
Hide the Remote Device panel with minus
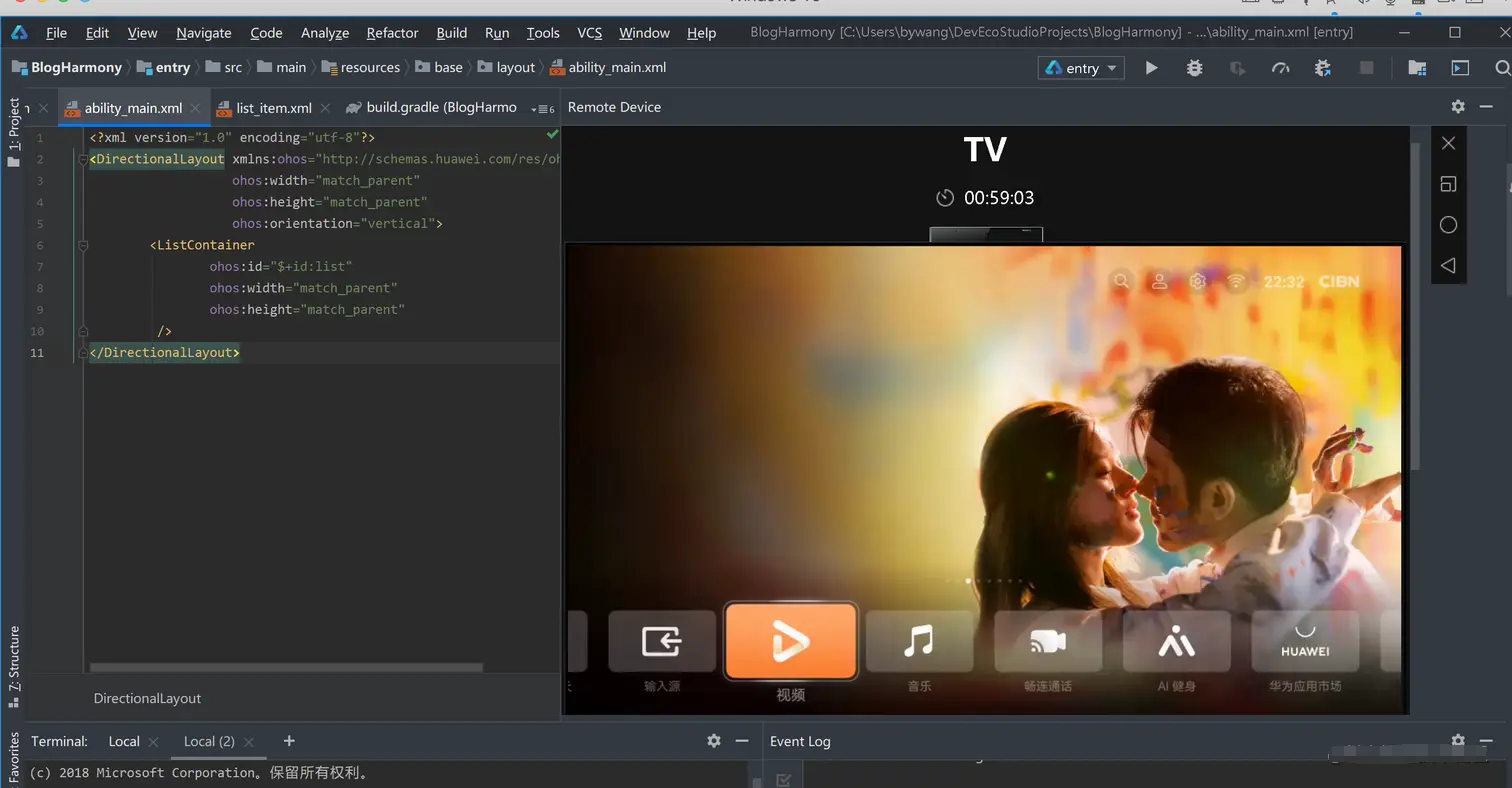point(1488,107)
